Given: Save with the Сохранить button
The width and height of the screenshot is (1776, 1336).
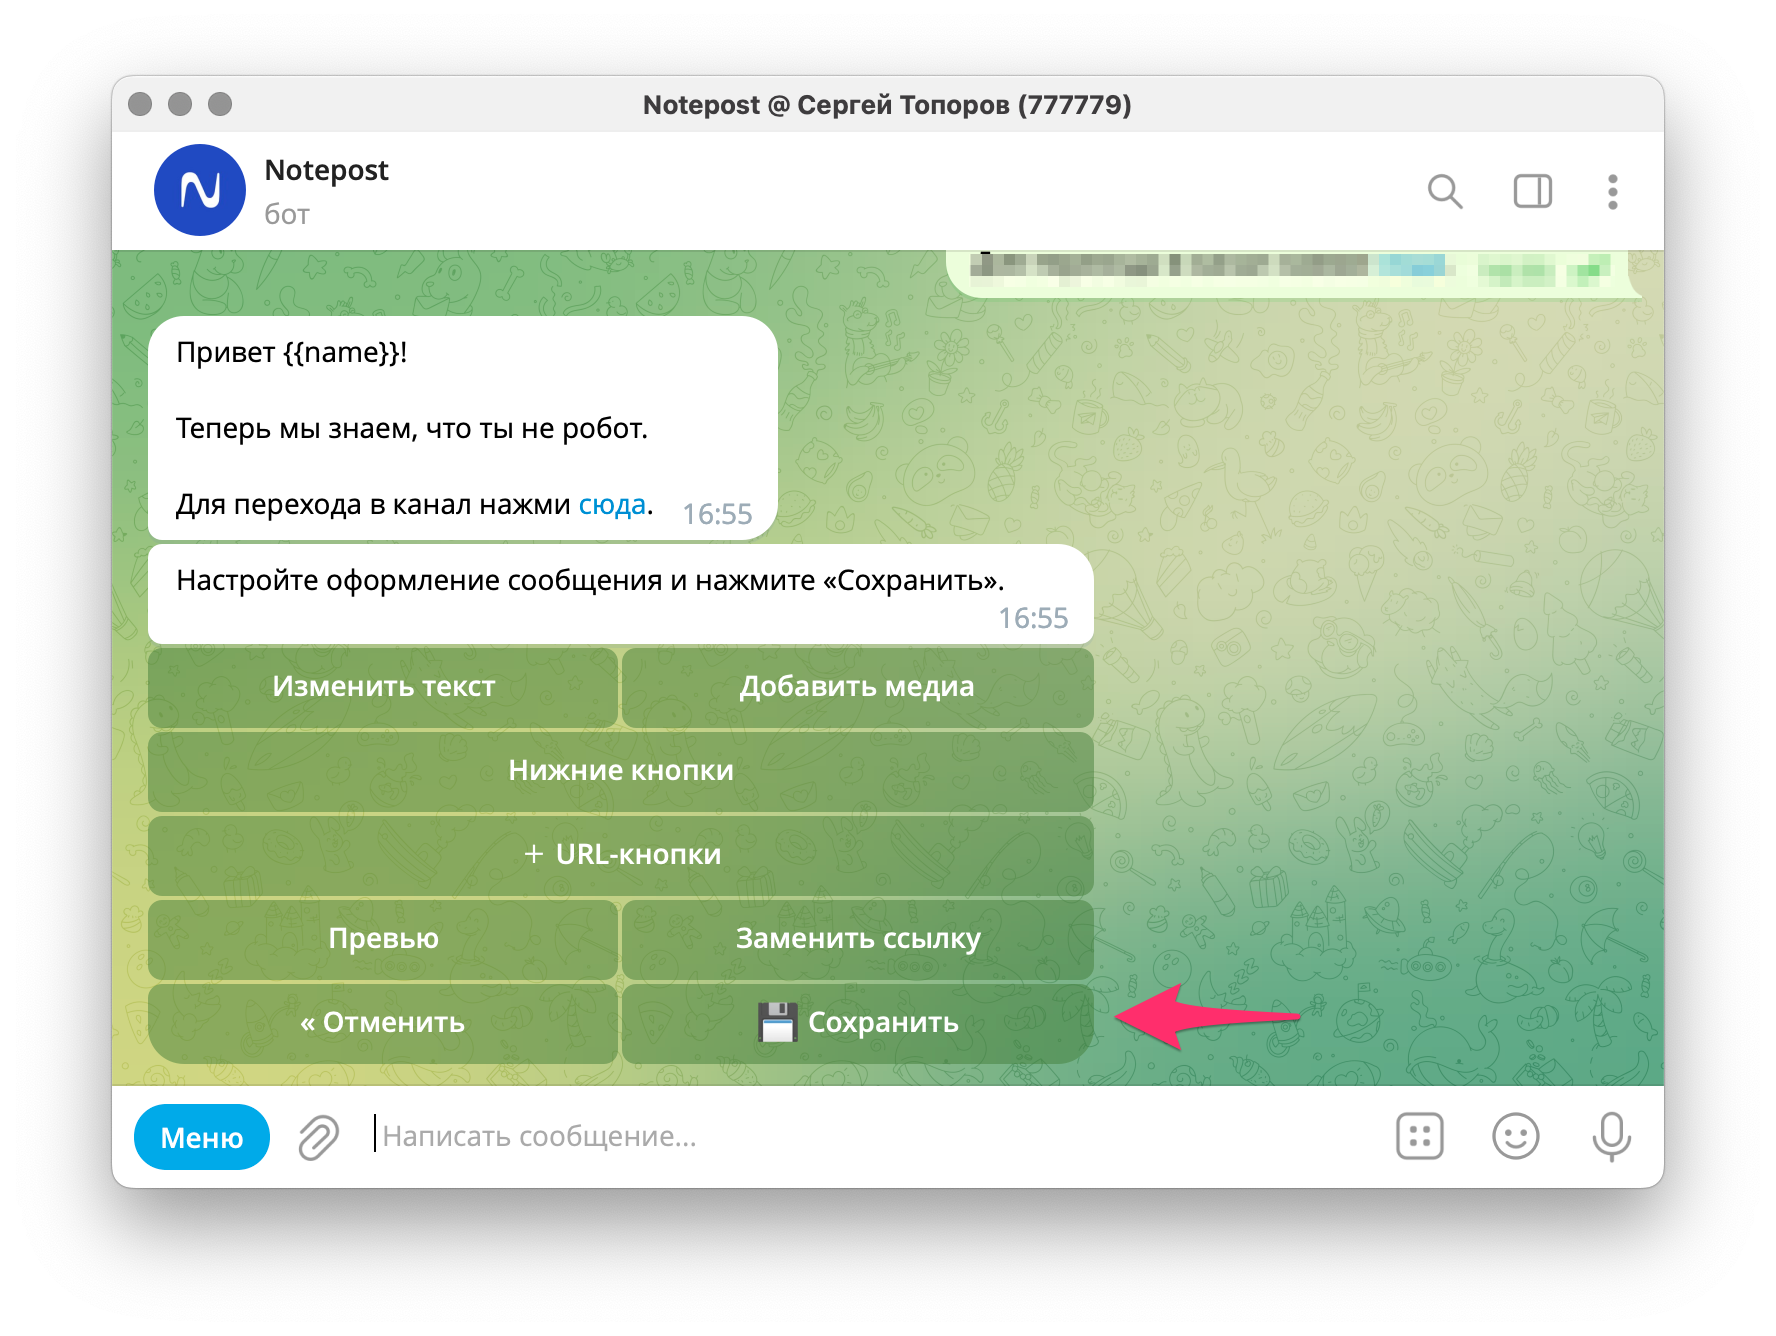Looking at the screenshot, I should click(857, 1023).
